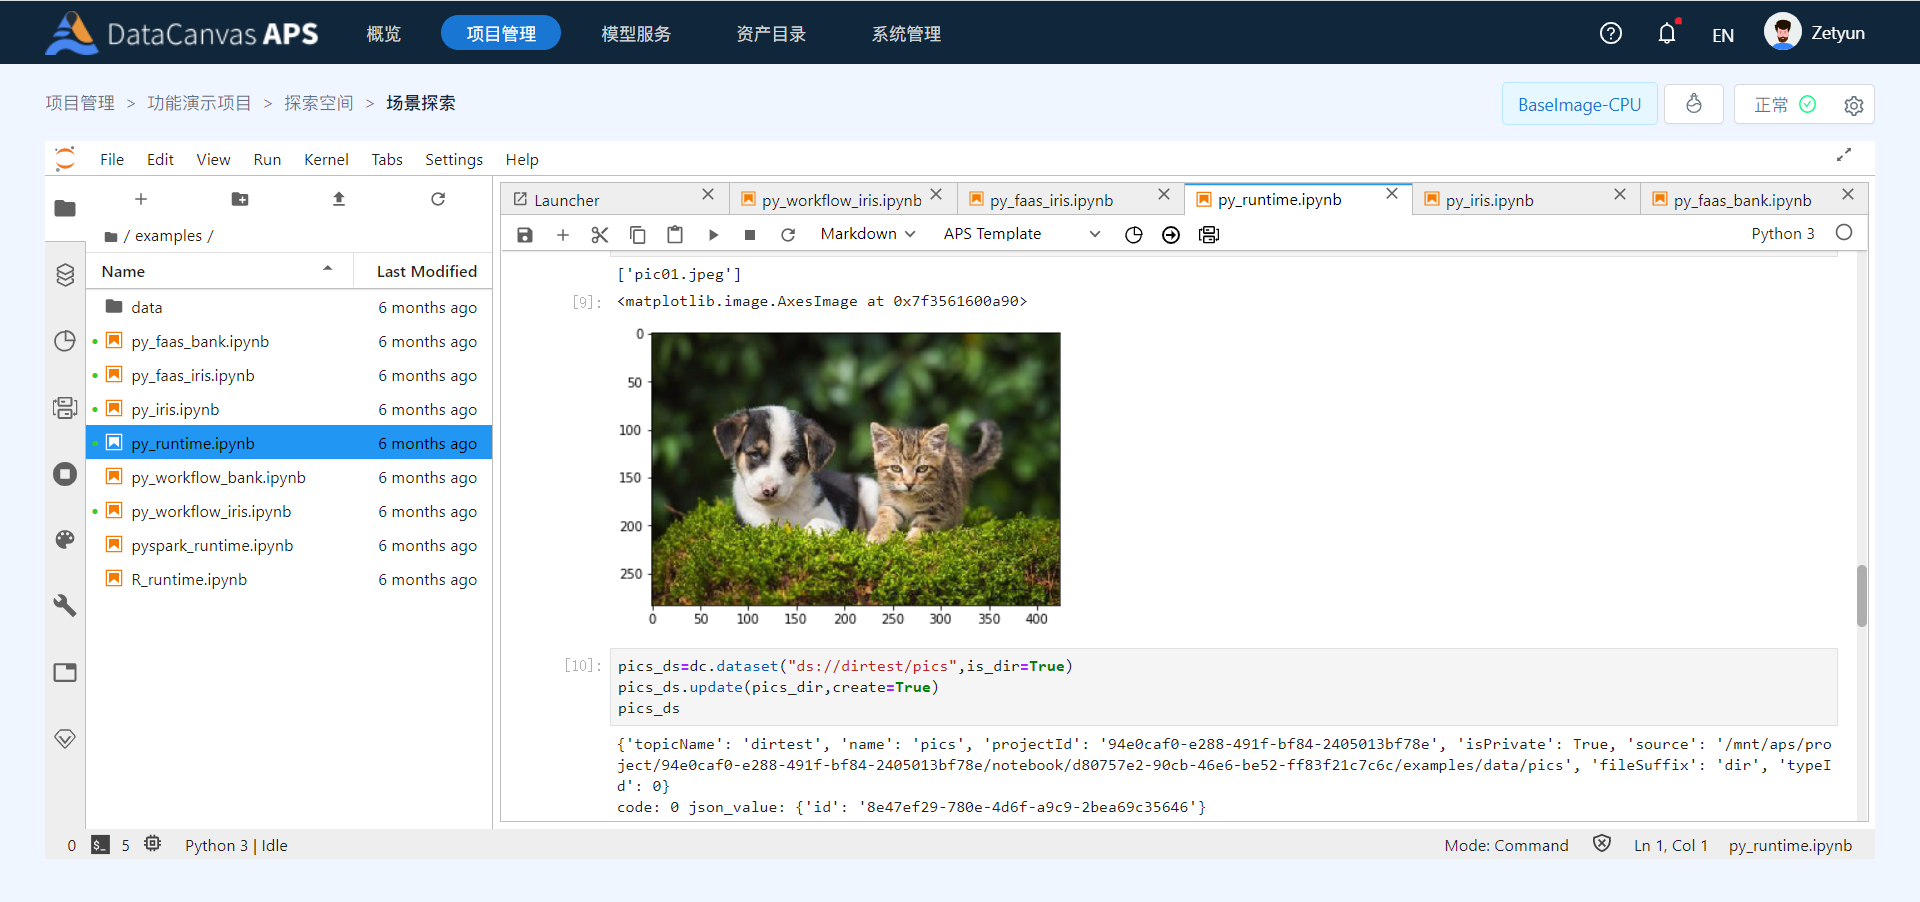1920x902 pixels.
Task: Open the data folder
Action: pos(289,307)
